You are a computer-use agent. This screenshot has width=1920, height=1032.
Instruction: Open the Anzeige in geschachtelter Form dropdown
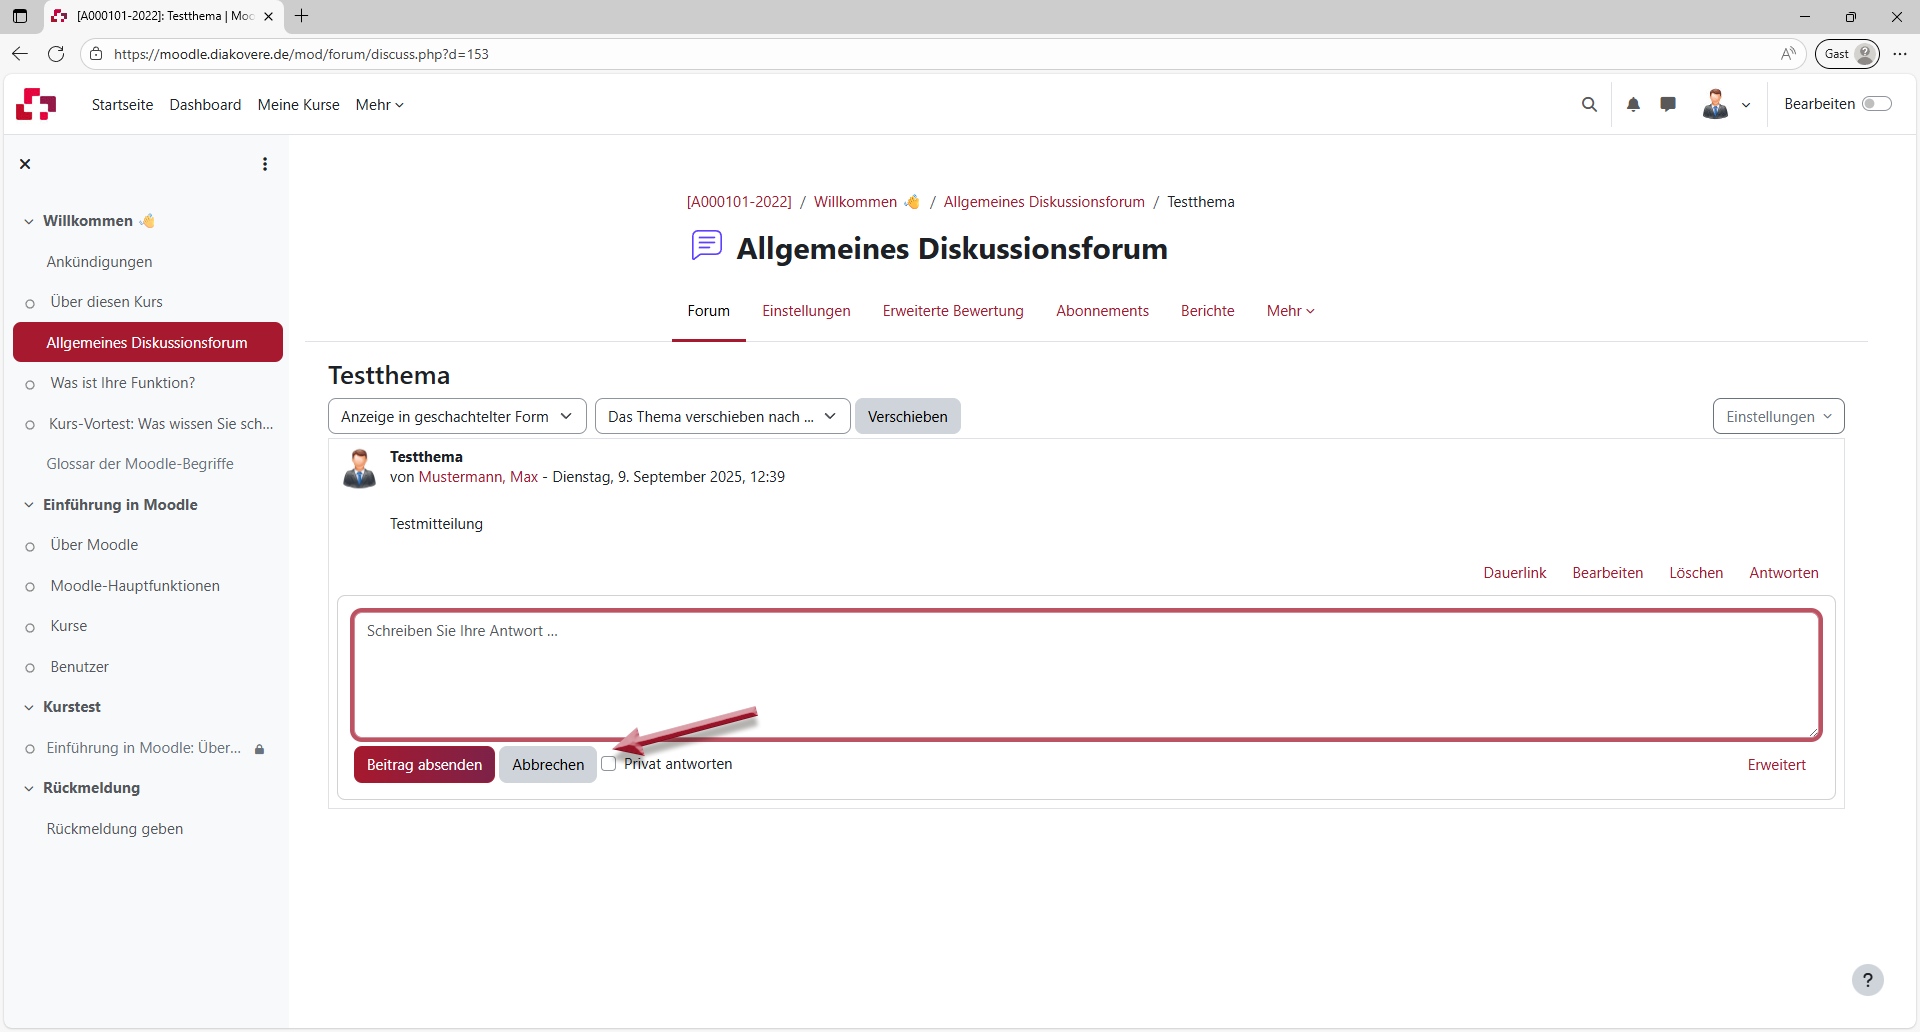click(456, 416)
